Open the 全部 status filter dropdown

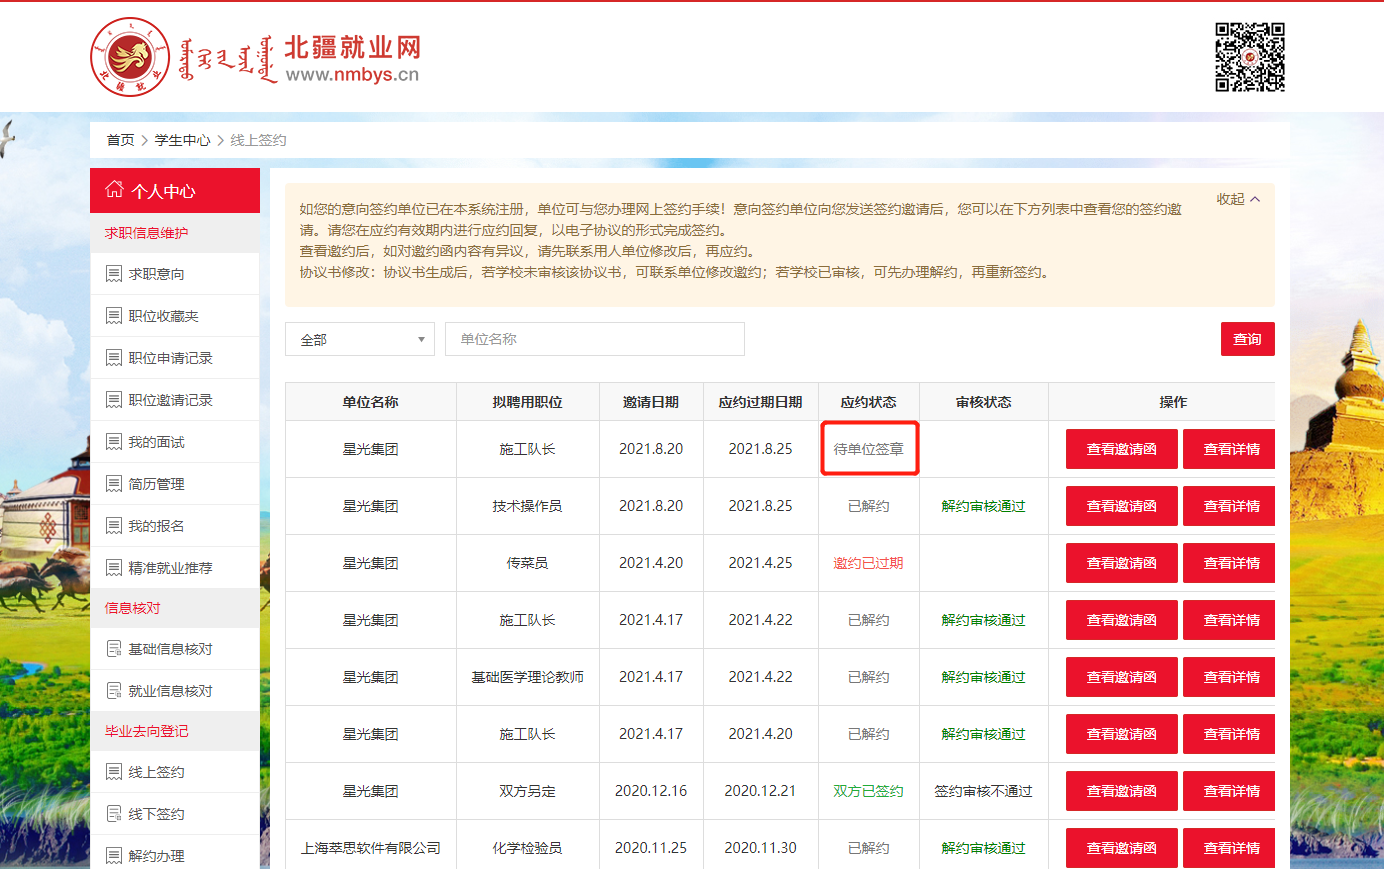[360, 340]
